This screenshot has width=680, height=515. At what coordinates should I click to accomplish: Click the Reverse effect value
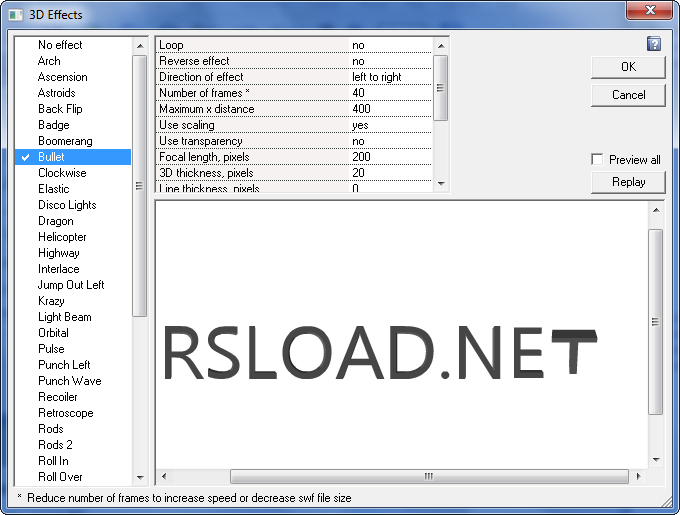[390, 61]
